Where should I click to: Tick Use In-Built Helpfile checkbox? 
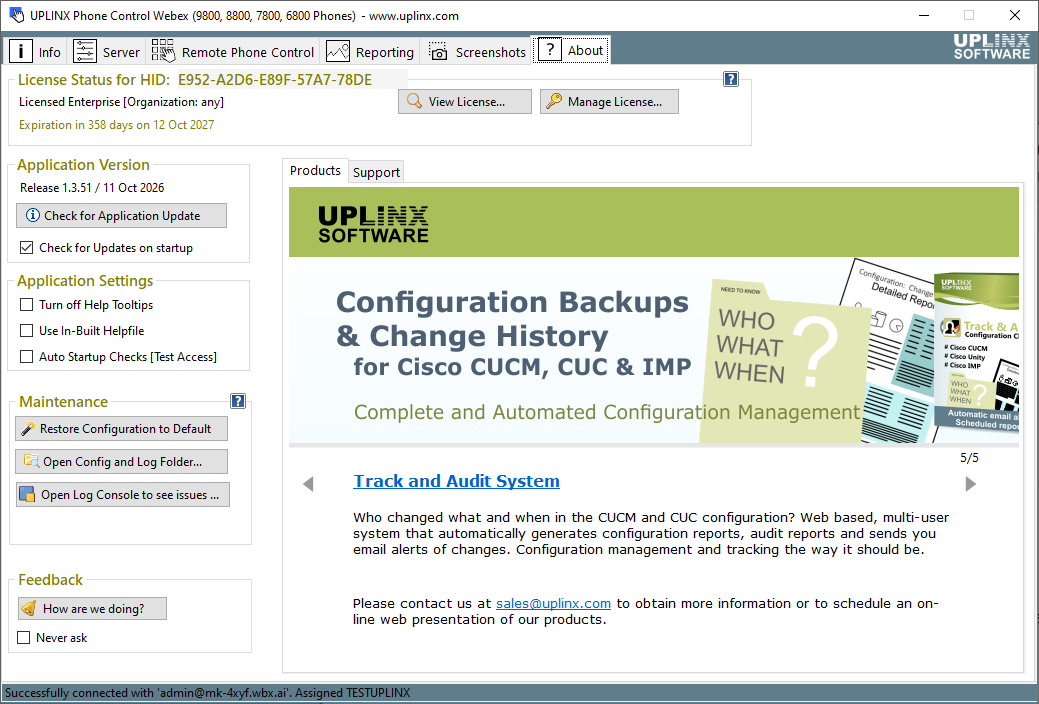pos(27,331)
